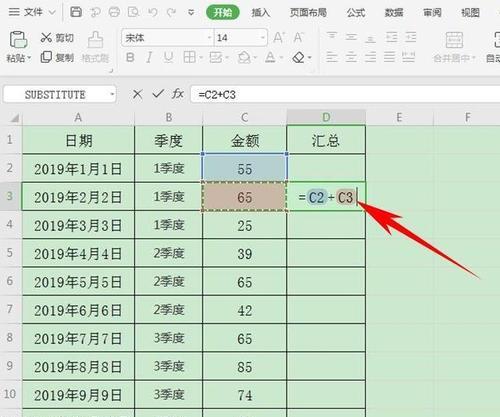Open the name box dropdown showing SUBSTITUTE
Screen dimensions: 500x417
pos(112,95)
